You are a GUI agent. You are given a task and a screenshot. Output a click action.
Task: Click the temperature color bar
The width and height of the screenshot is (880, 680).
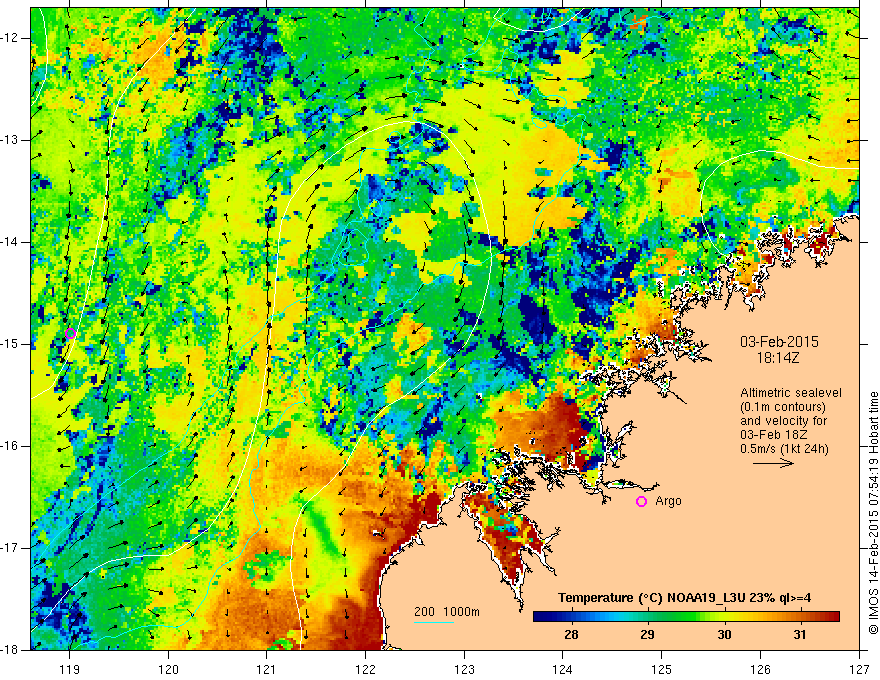coord(686,617)
